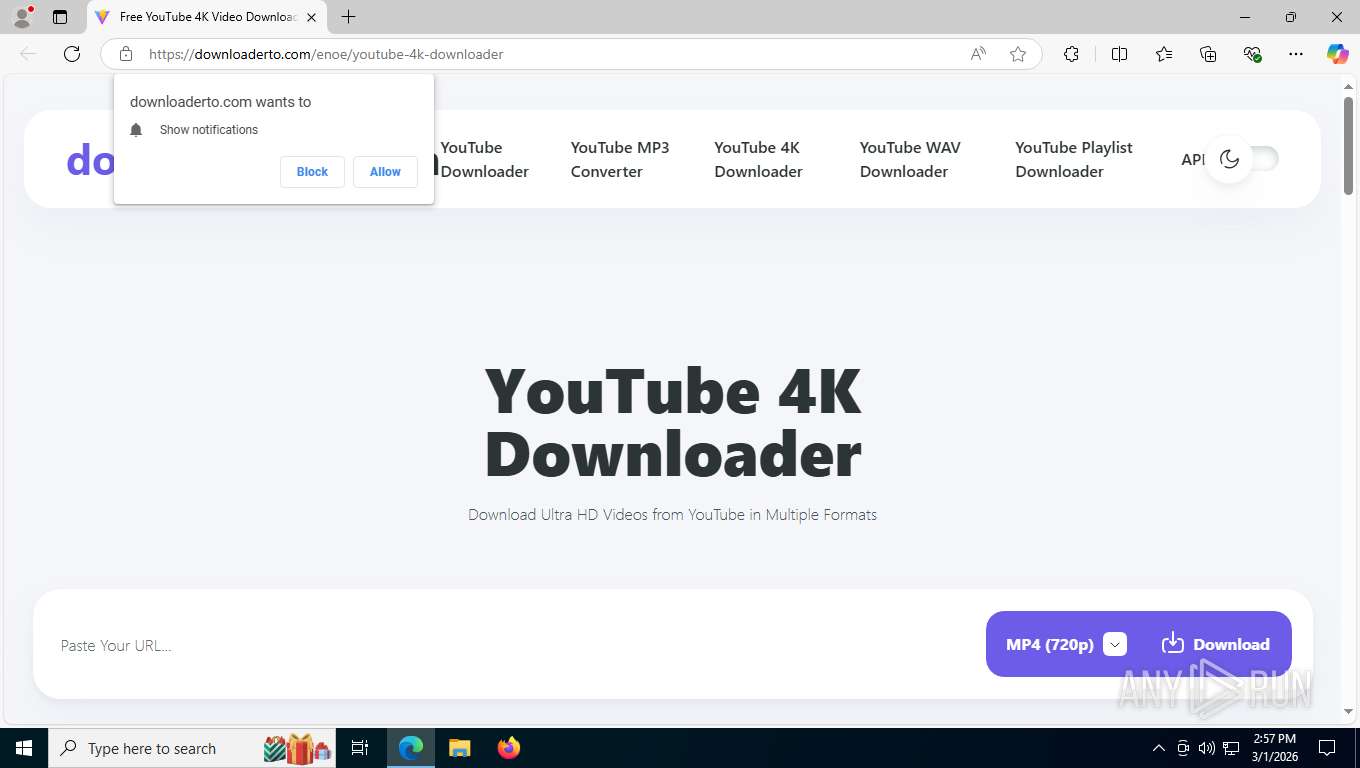
Task: Click the taskbar search box
Action: click(x=194, y=748)
